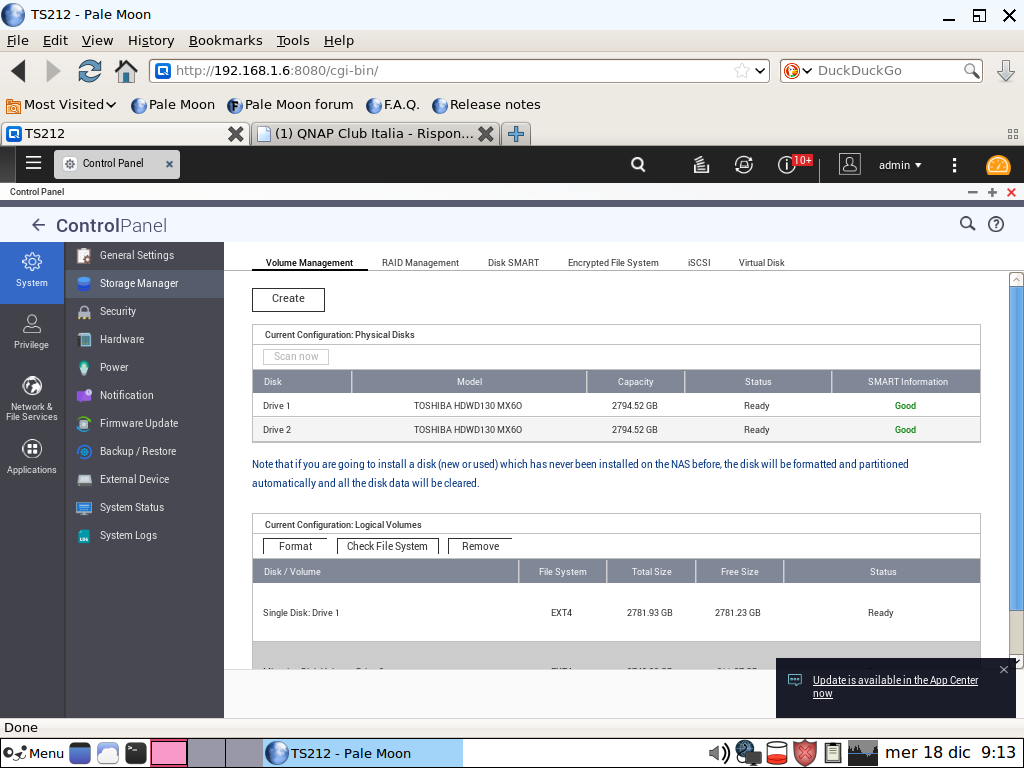
Task: Open the resource monitor dashboard icon
Action: 998,166
